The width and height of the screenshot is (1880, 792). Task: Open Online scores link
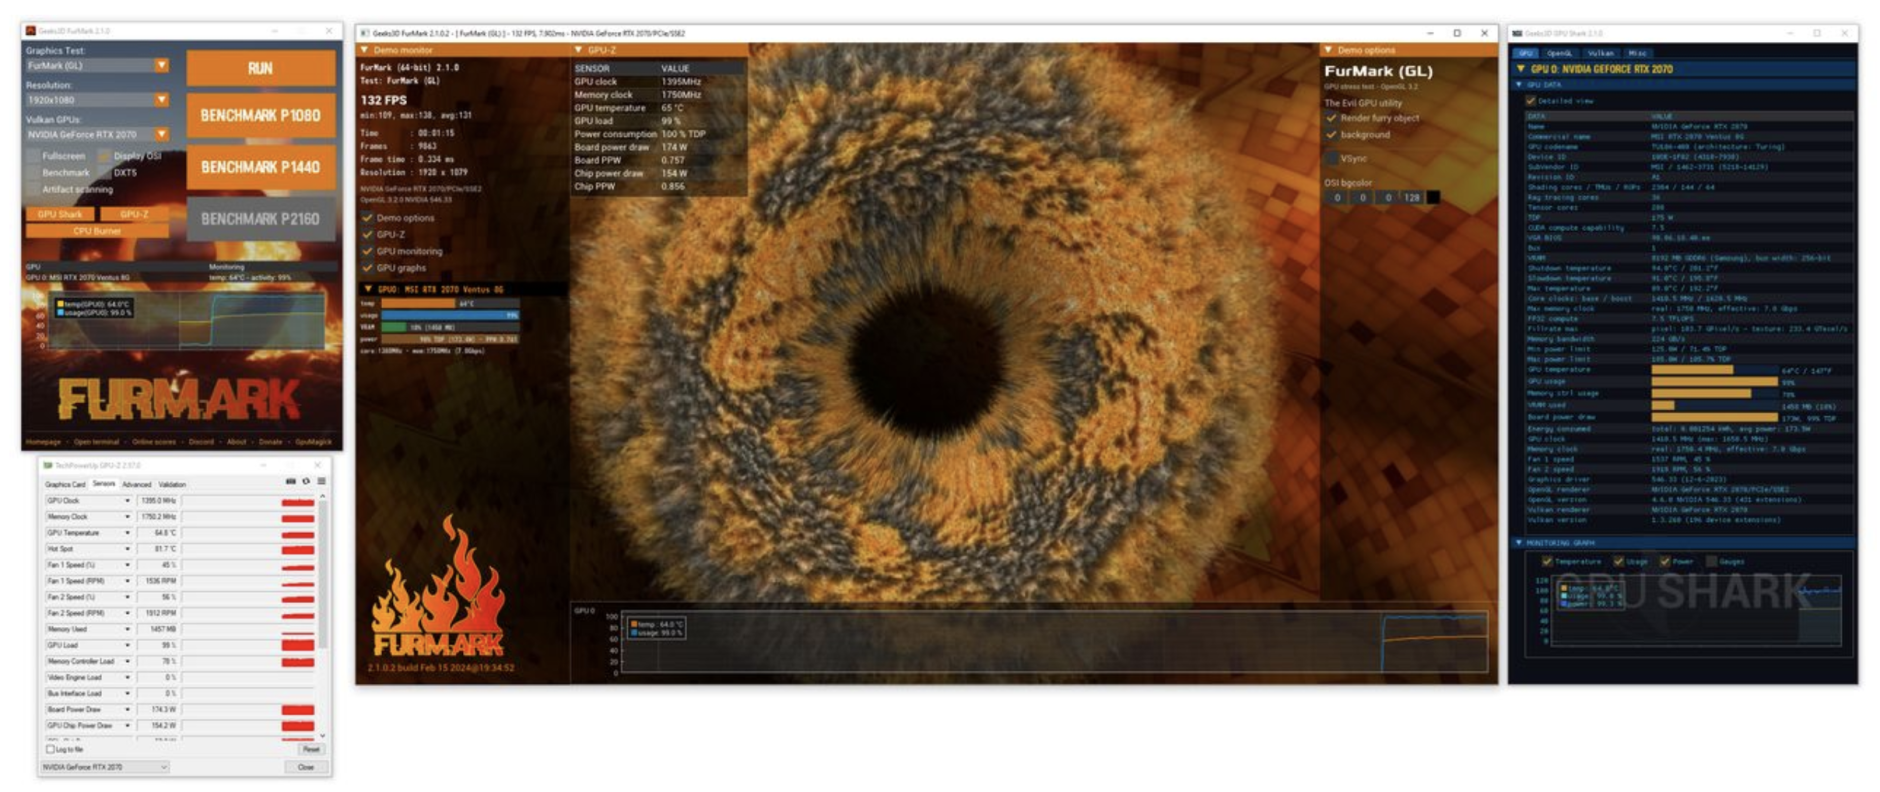(x=154, y=442)
